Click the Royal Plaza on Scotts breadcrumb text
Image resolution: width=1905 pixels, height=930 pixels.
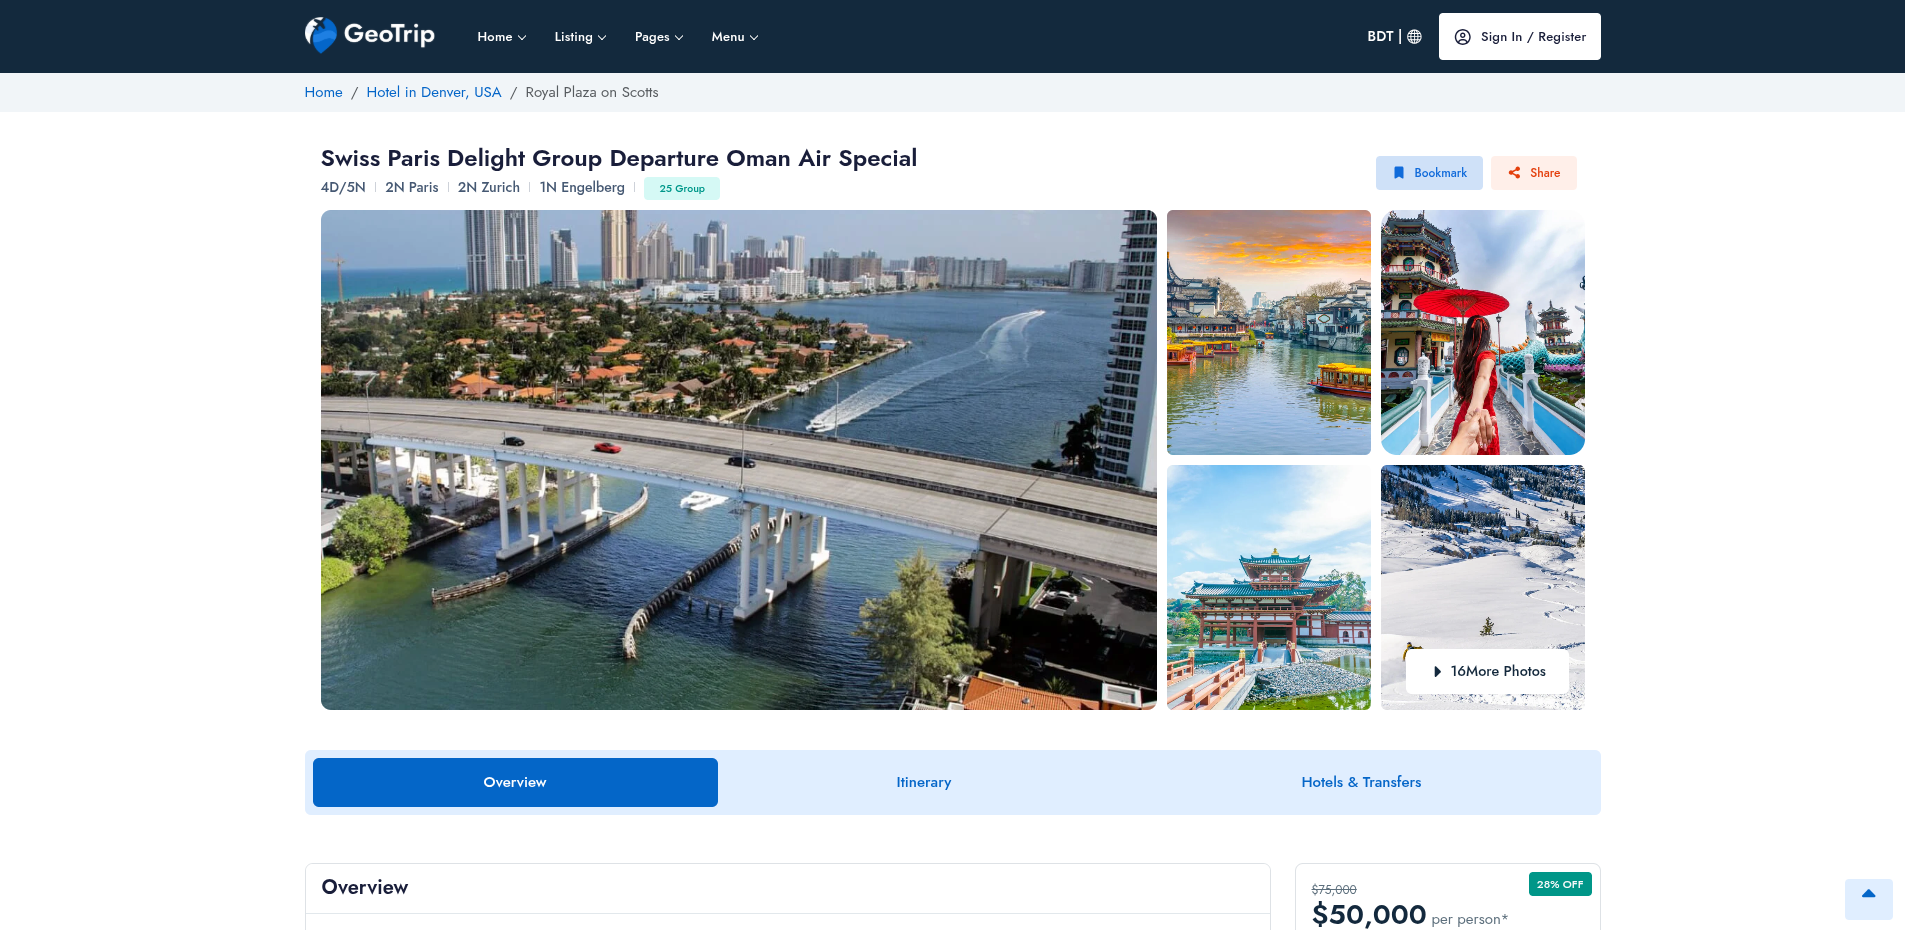592,92
